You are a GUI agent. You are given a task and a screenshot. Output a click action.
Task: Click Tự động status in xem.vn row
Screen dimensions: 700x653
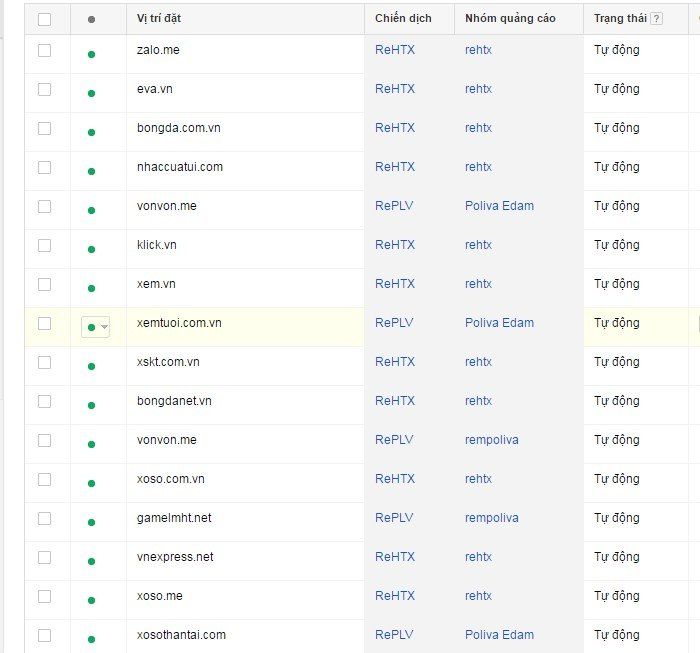pos(617,284)
